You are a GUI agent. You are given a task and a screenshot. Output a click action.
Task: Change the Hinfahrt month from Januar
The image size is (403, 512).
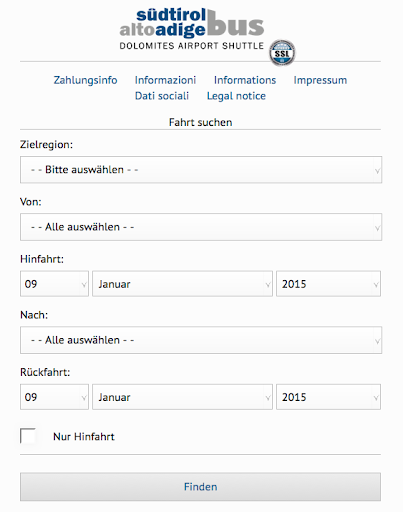pyautogui.click(x=182, y=284)
